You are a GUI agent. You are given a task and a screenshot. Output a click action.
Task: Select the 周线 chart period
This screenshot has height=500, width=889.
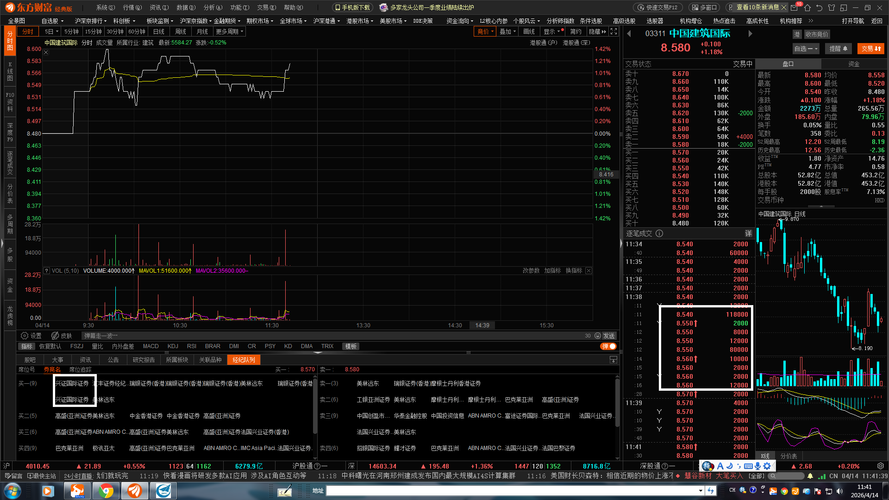click(x=180, y=32)
